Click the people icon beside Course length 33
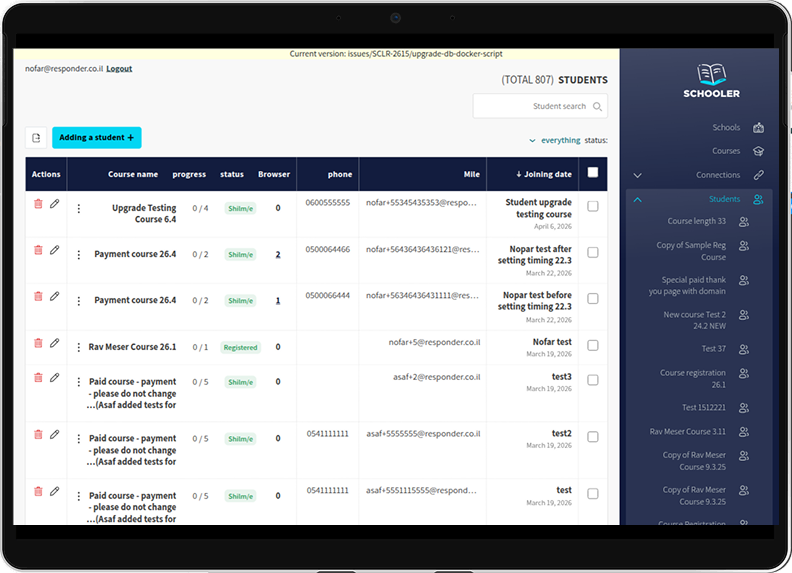The height and width of the screenshot is (573, 792). [744, 221]
